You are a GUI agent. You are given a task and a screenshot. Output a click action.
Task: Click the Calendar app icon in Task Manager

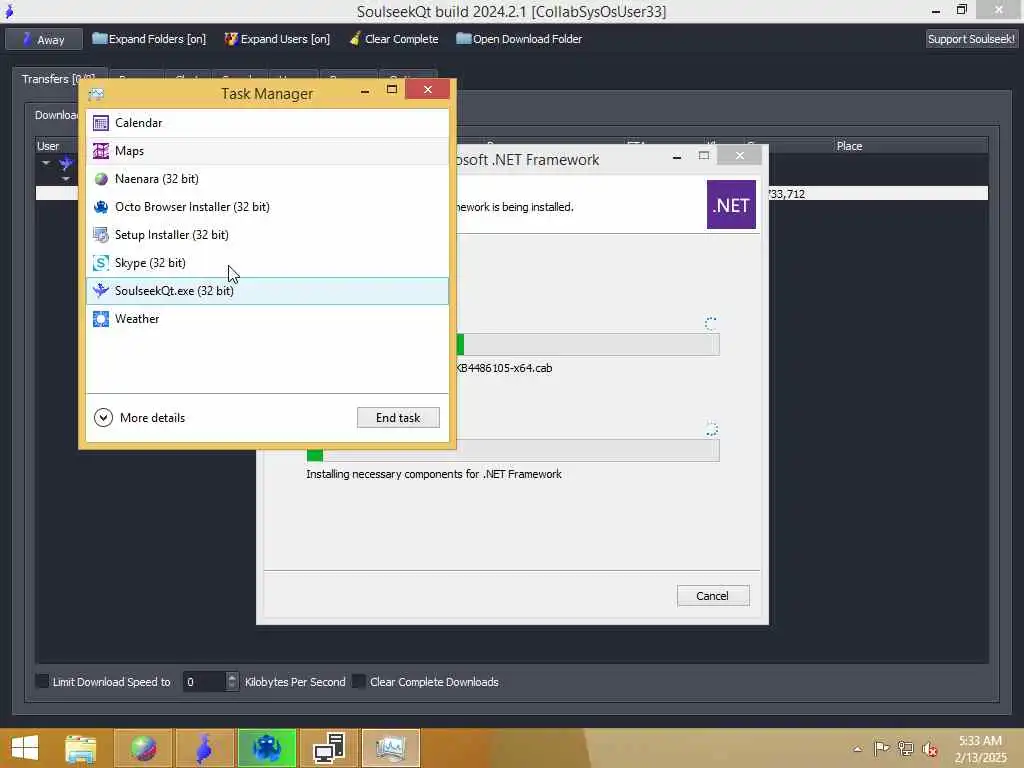click(x=101, y=123)
